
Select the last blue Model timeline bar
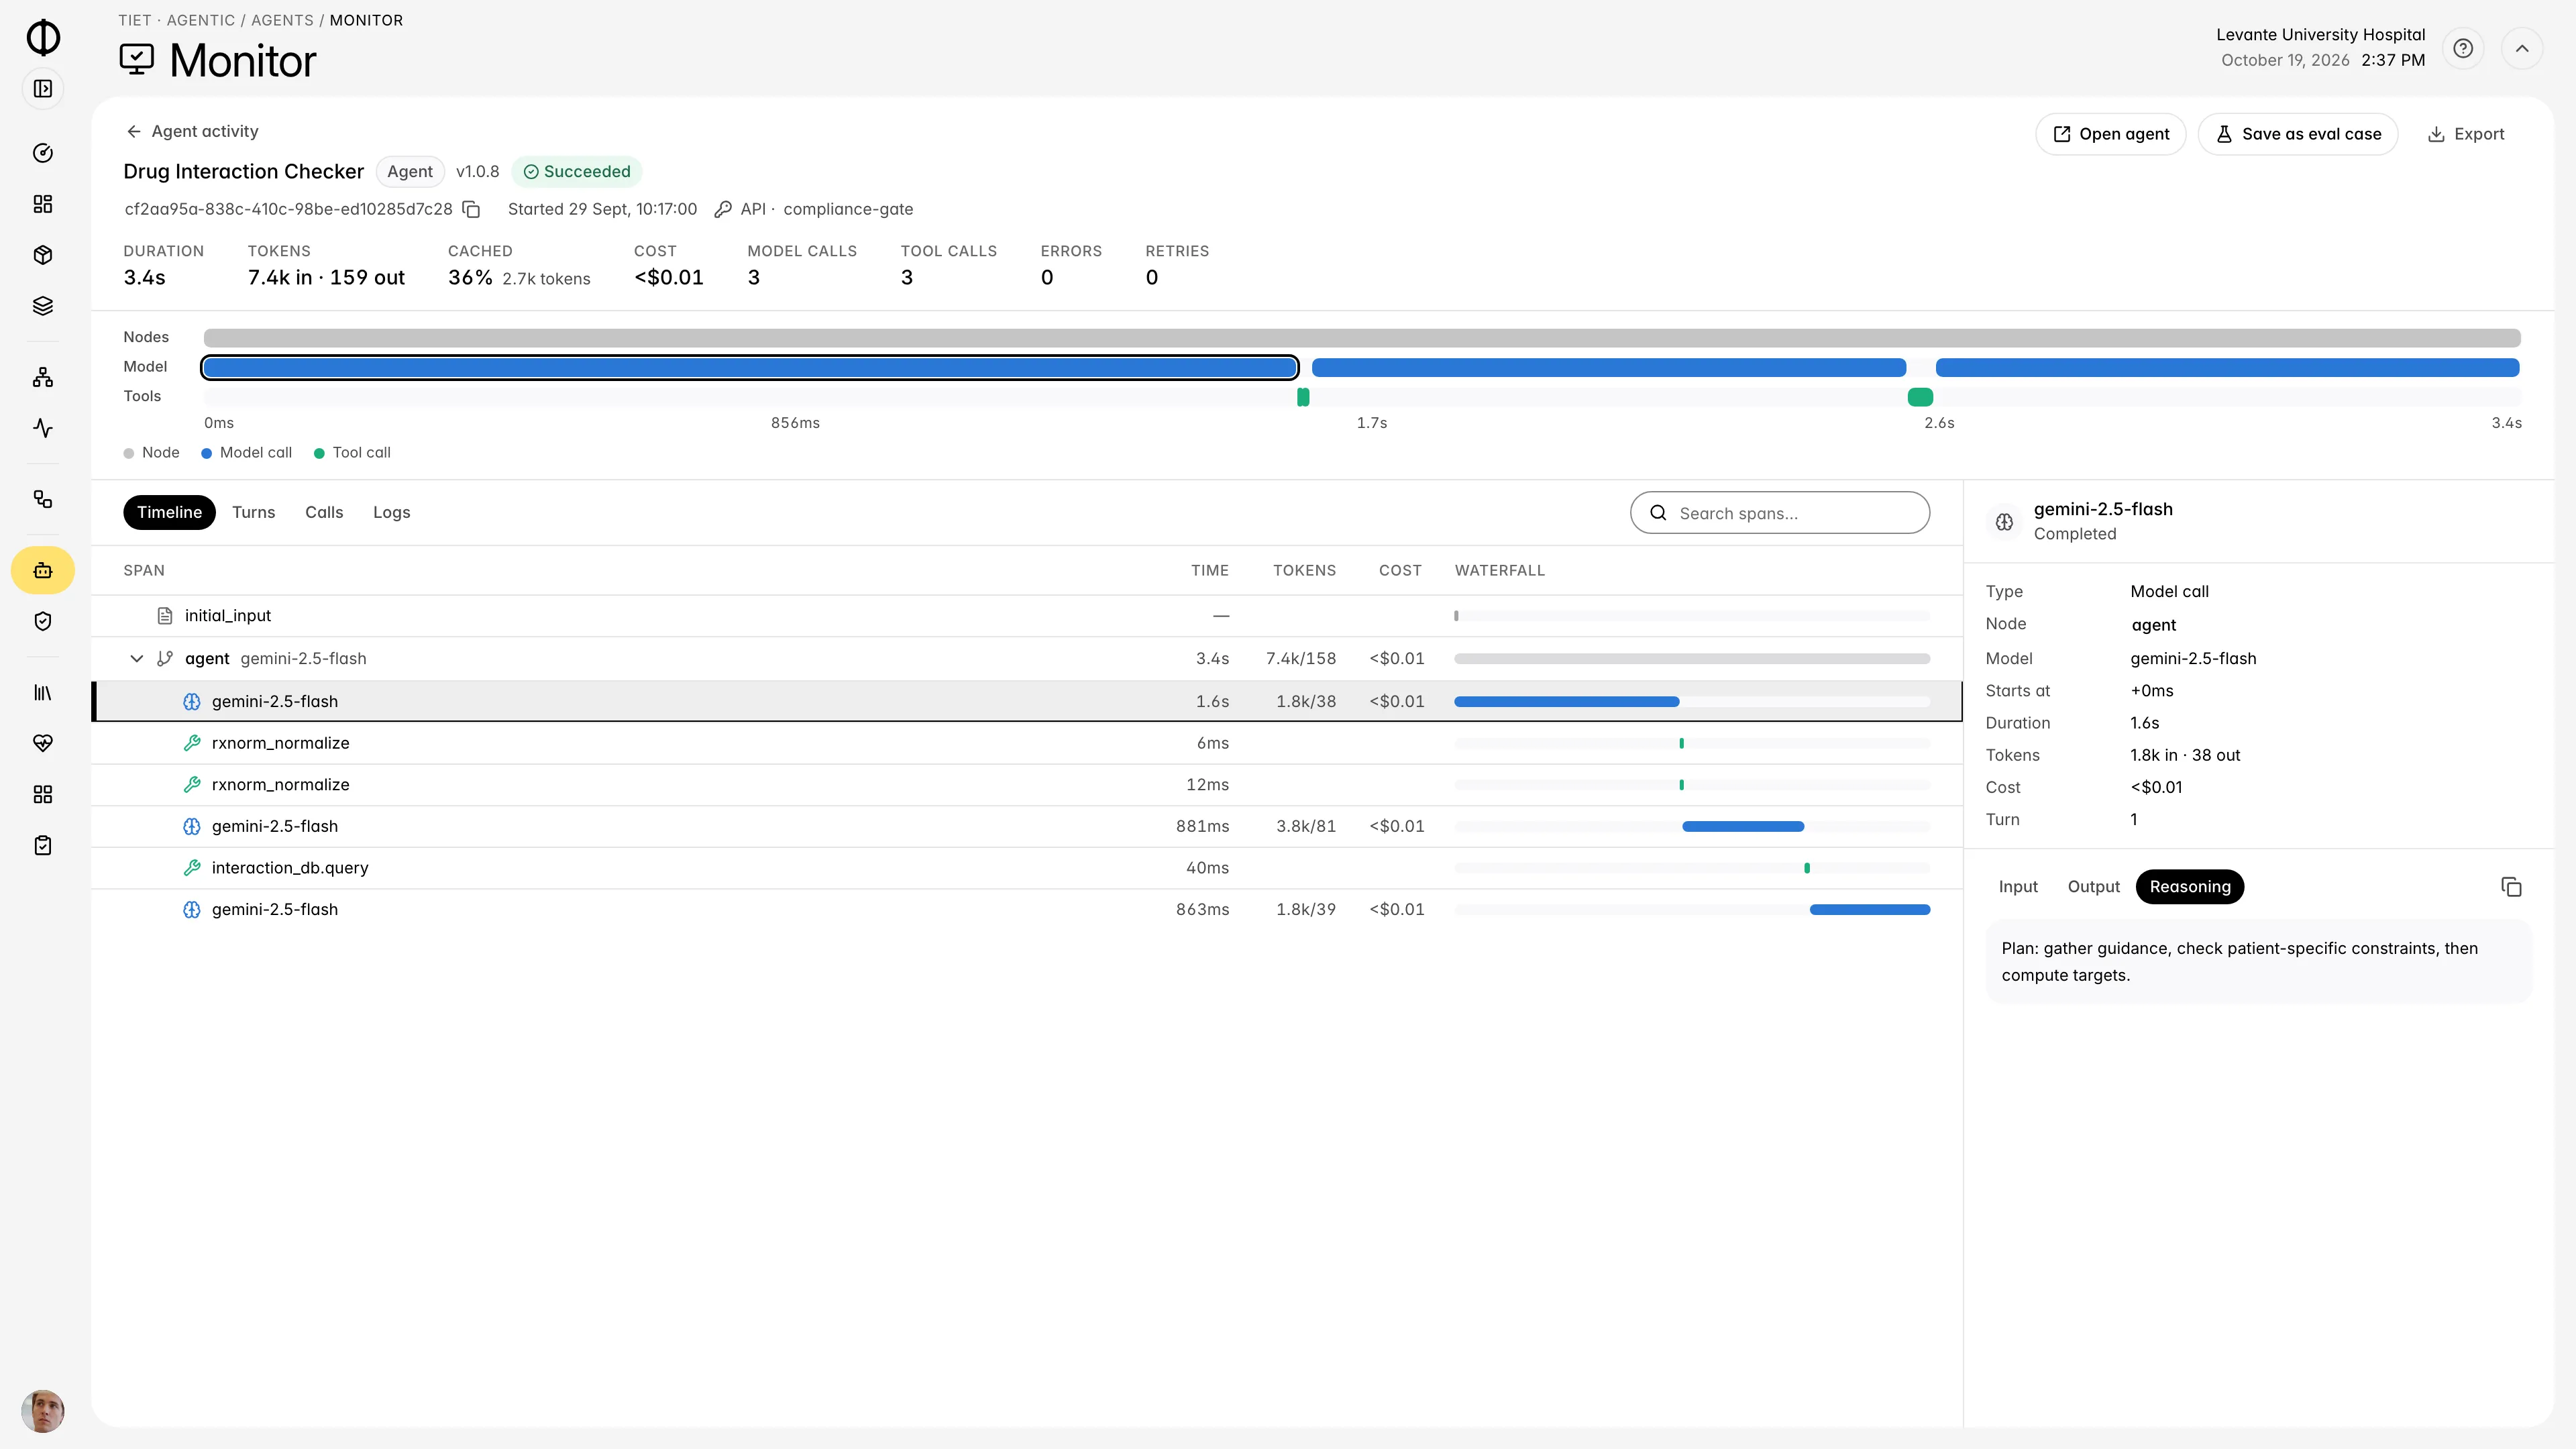click(x=2227, y=368)
